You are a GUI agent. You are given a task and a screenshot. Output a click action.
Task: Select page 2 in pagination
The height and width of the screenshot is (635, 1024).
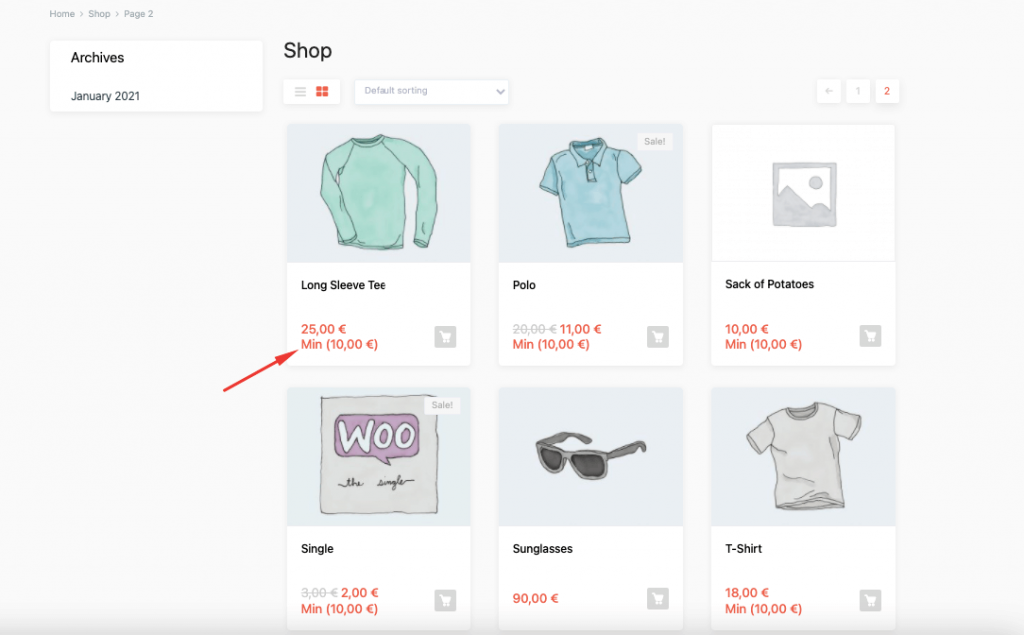click(886, 92)
